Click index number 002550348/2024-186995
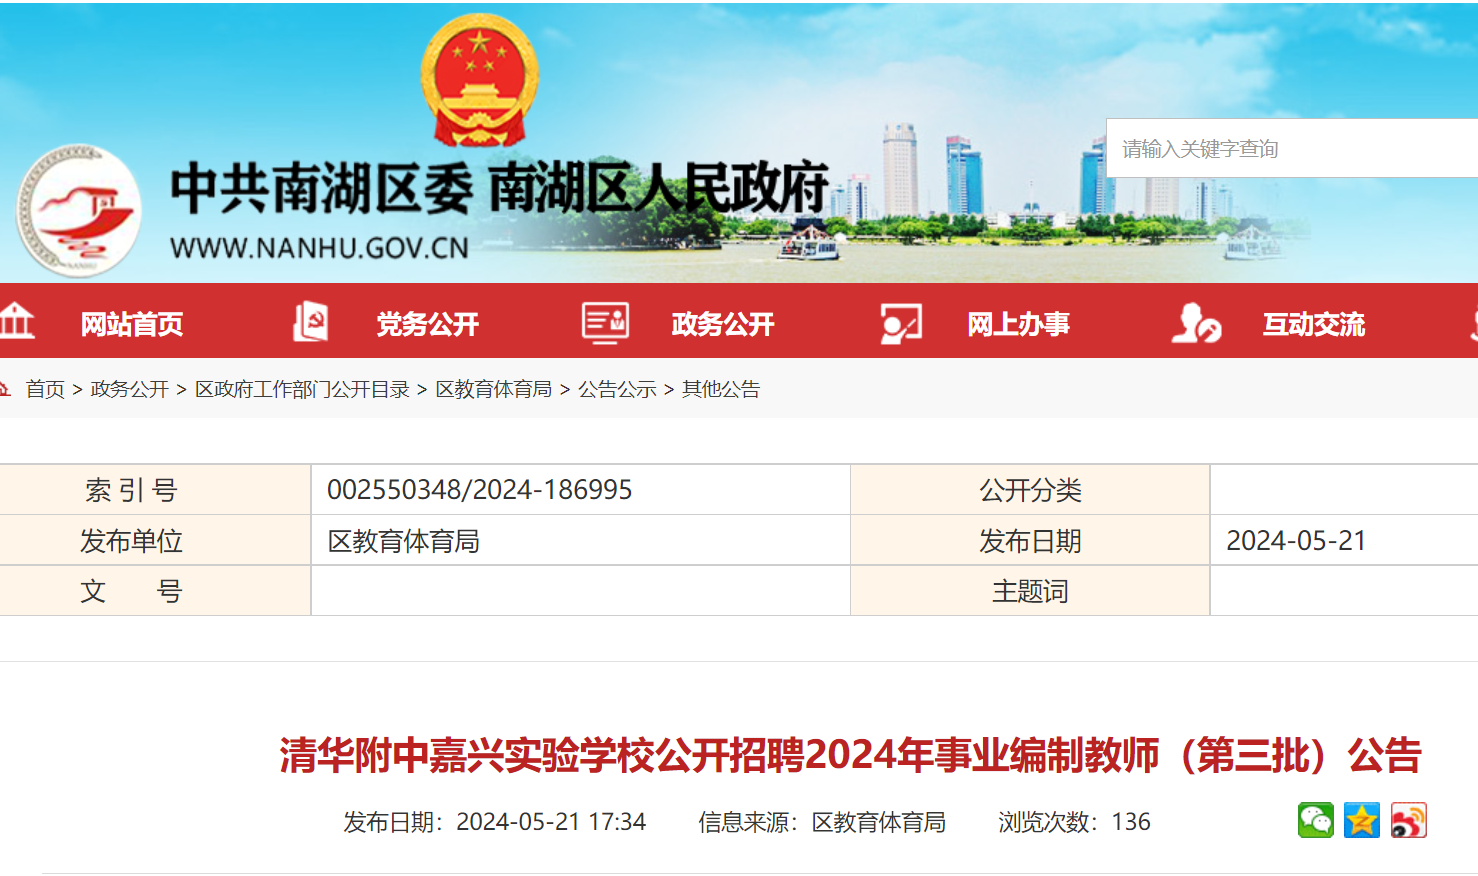Screen dimensions: 1478x876 click(x=480, y=490)
